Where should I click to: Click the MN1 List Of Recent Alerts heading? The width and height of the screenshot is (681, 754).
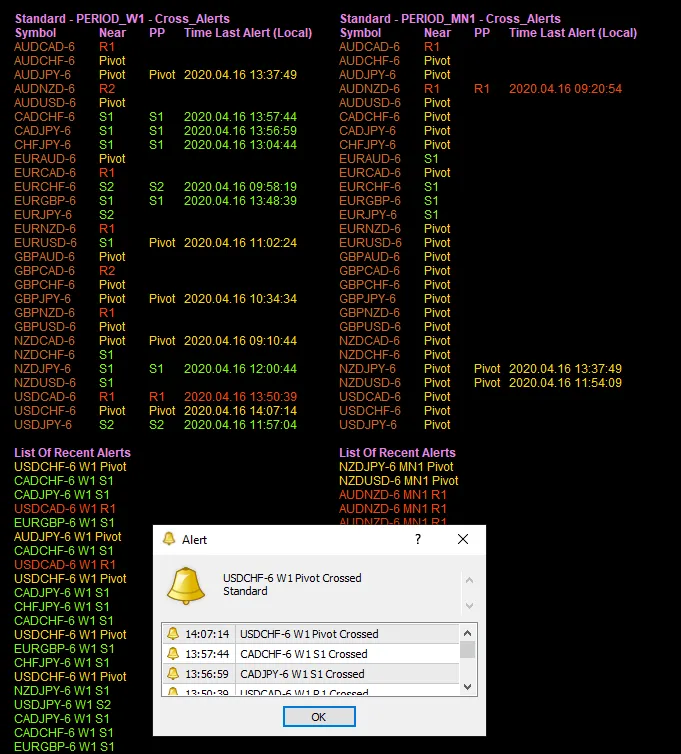pyautogui.click(x=397, y=453)
